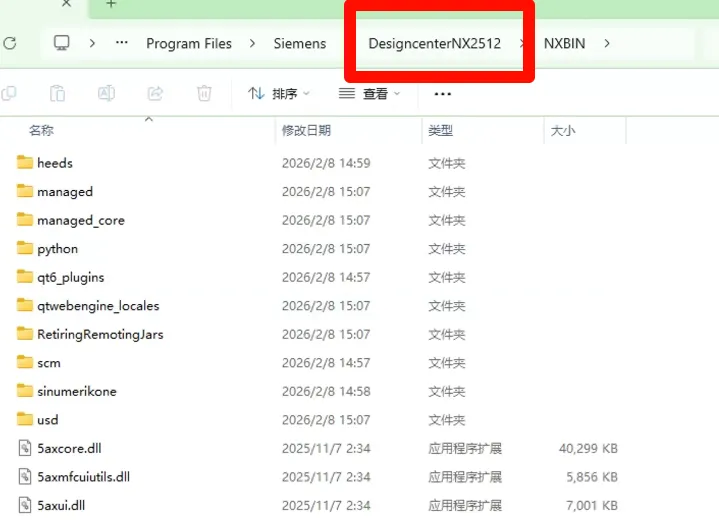Select the sinumerikone folder icon
Viewport: 719px width, 523px height.
tap(25, 391)
